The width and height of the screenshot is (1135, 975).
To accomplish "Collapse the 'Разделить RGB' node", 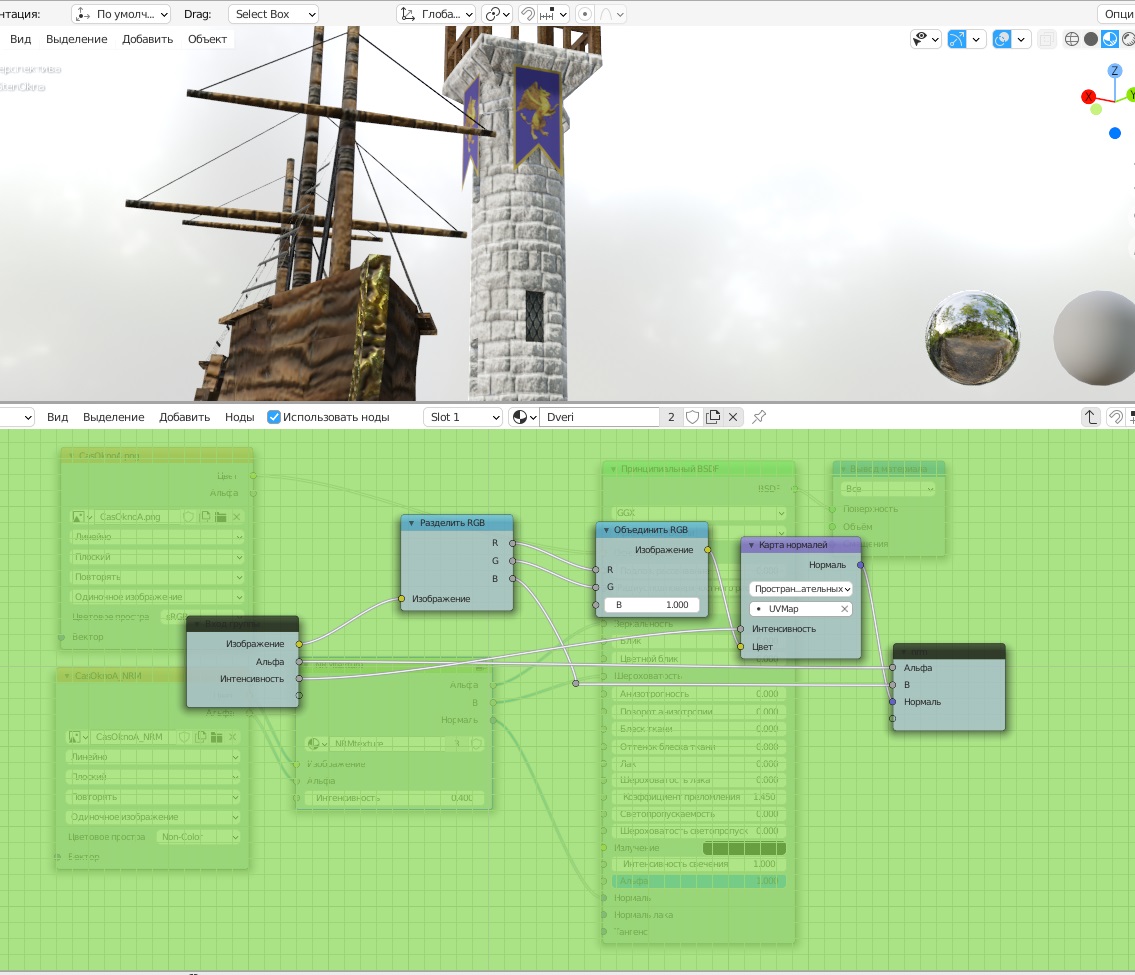I will [x=411, y=523].
